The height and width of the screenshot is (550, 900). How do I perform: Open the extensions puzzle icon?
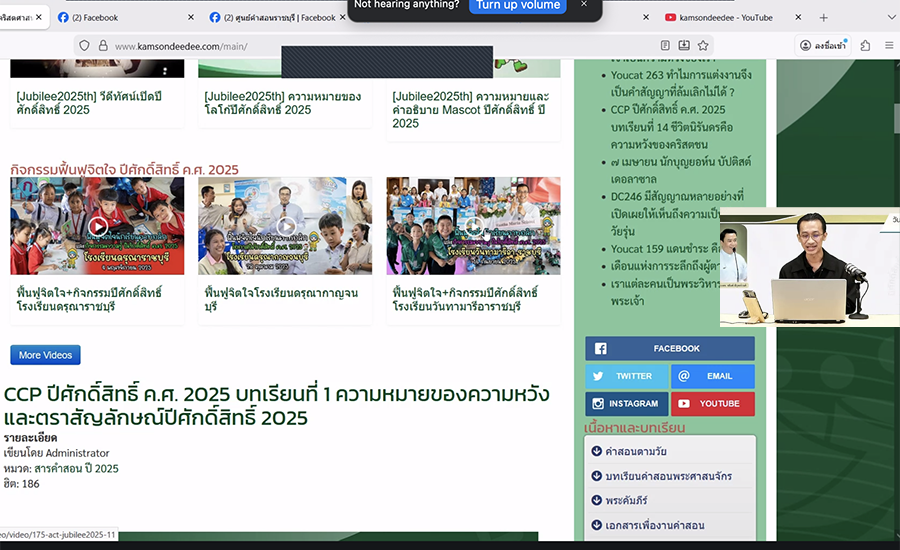click(865, 46)
